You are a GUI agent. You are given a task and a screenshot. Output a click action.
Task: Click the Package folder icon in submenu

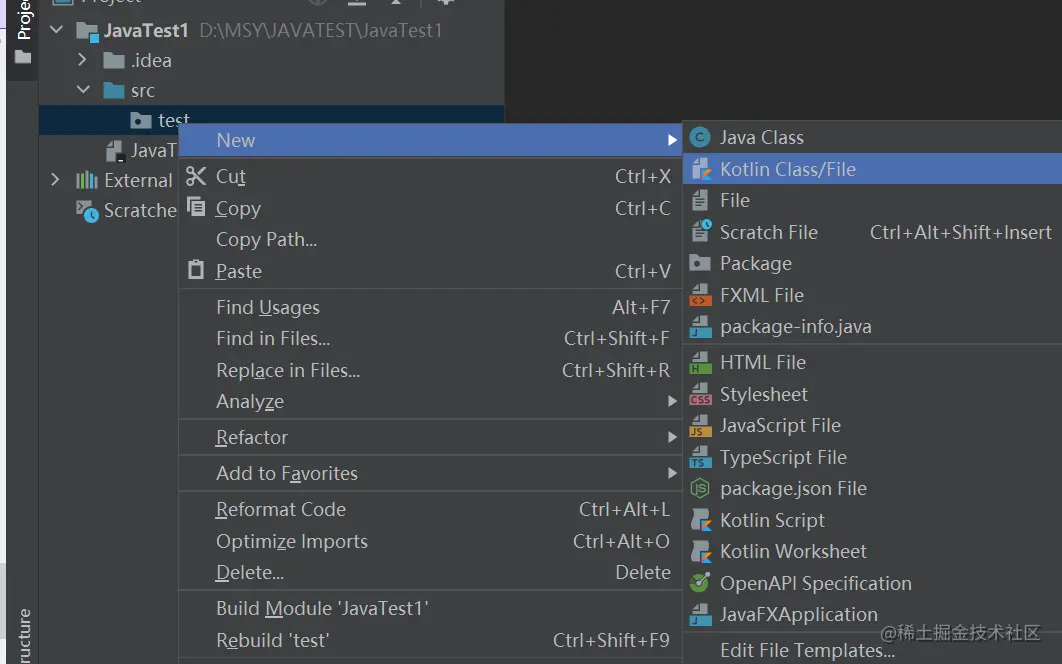(700, 263)
